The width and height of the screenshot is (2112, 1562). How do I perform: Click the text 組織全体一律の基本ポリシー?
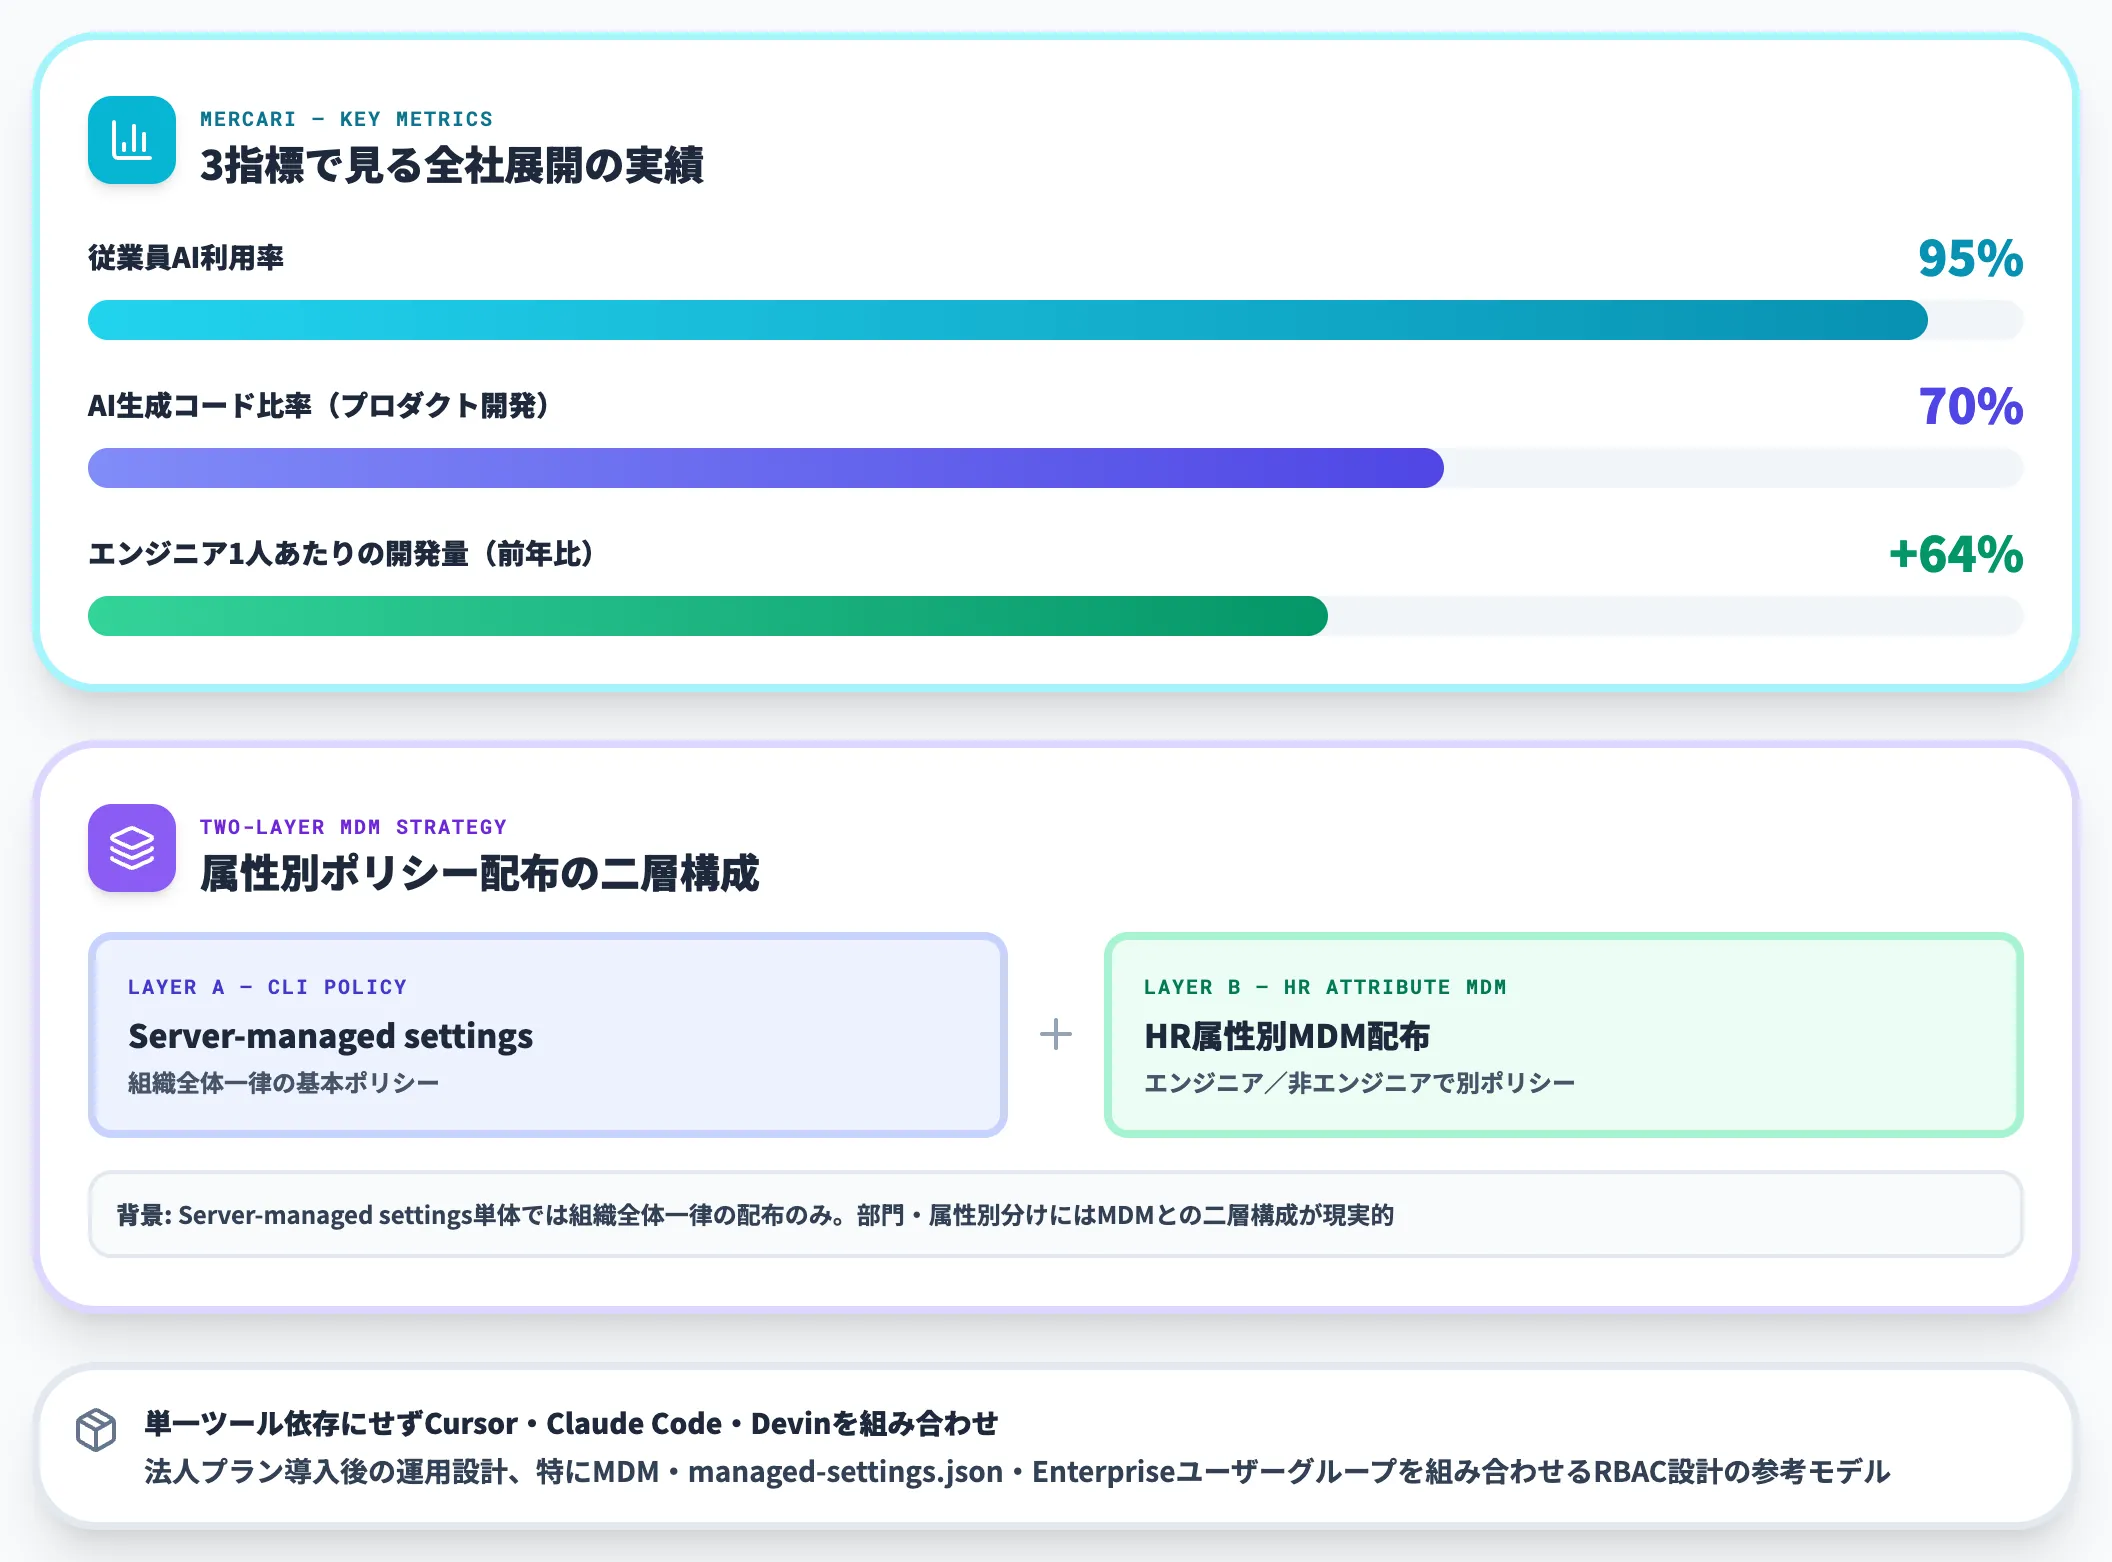284,1083
